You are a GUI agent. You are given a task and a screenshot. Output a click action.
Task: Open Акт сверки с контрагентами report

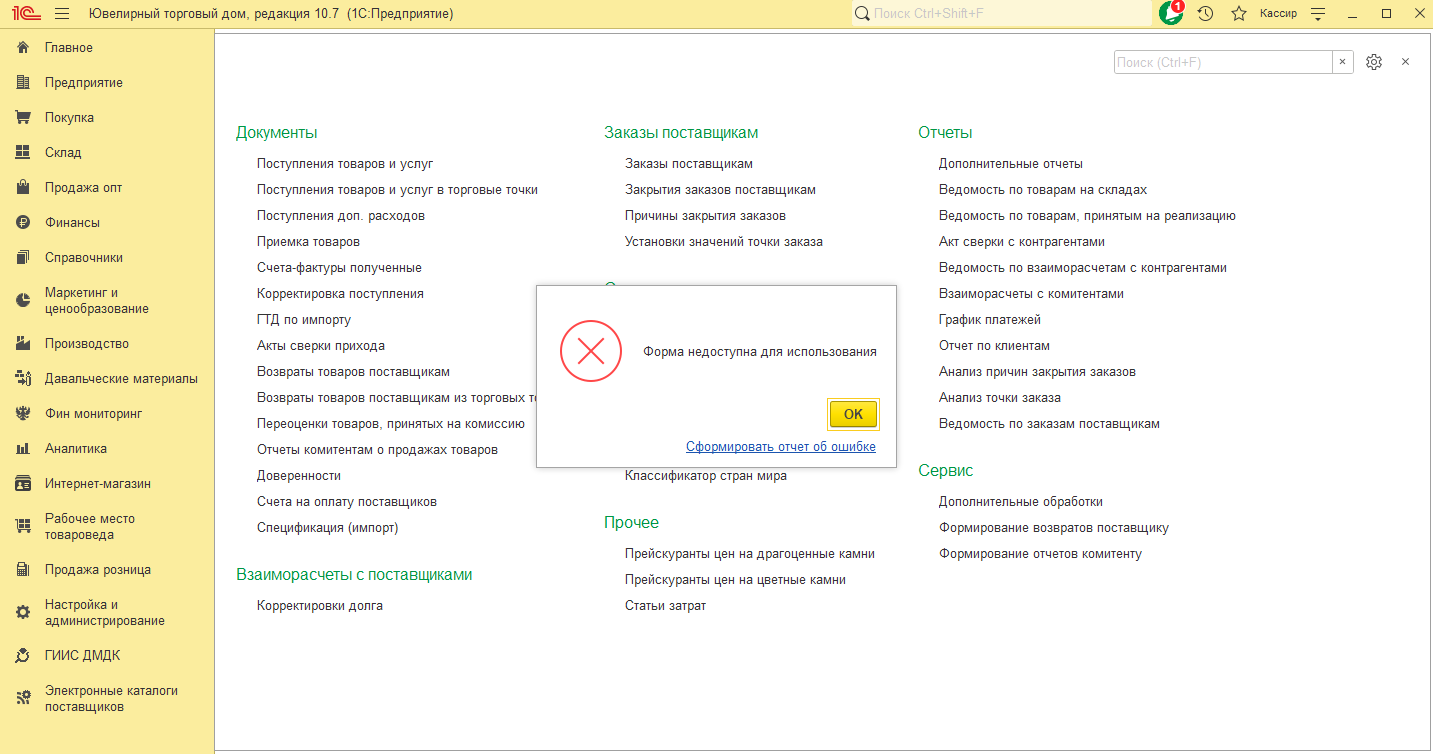[1022, 242]
